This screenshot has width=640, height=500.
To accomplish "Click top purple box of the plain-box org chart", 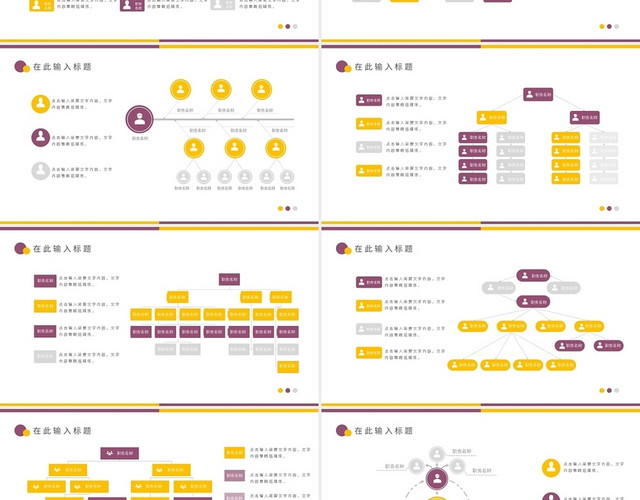I will pyautogui.click(x=229, y=279).
